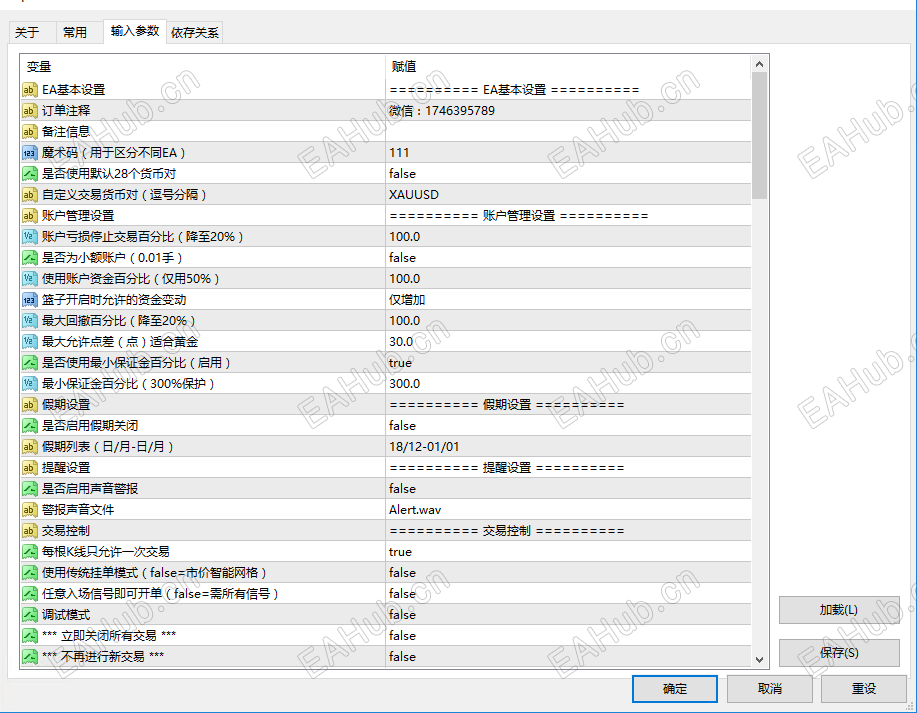The image size is (917, 713).
Task: Select the Alert.wav sound file value
Action: (415, 510)
